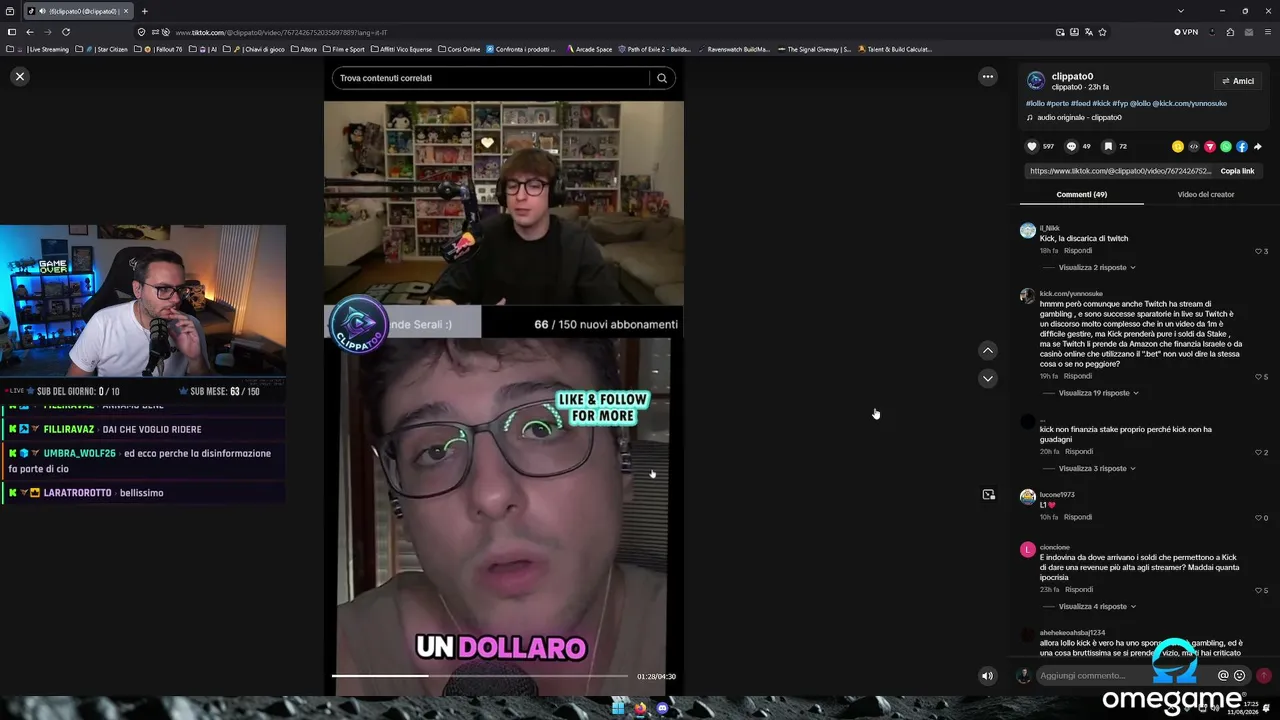Screen dimensions: 1280x720
Task: Reload the page in the browser
Action: pos(66,32)
